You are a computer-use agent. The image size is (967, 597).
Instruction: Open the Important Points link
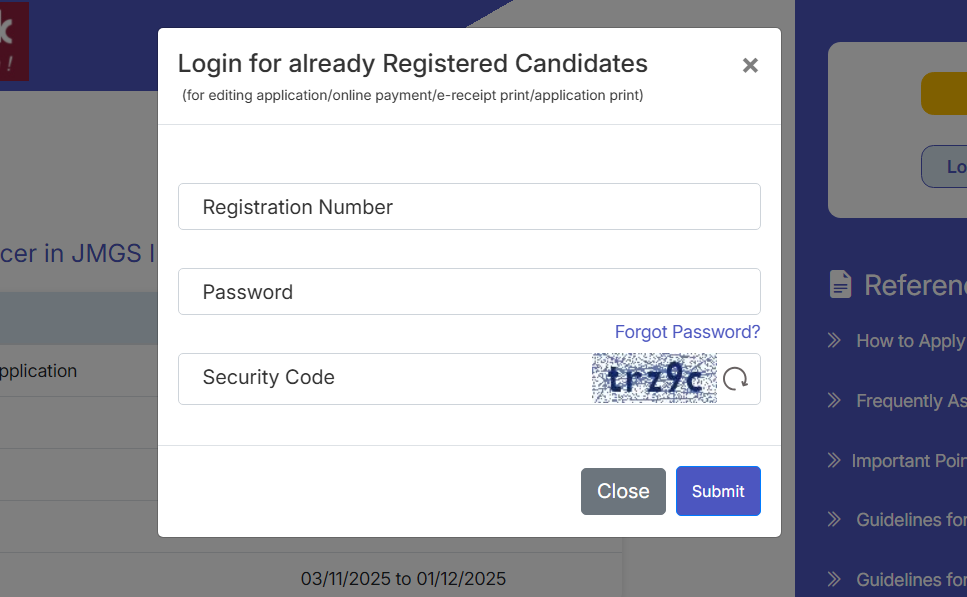[x=908, y=461]
